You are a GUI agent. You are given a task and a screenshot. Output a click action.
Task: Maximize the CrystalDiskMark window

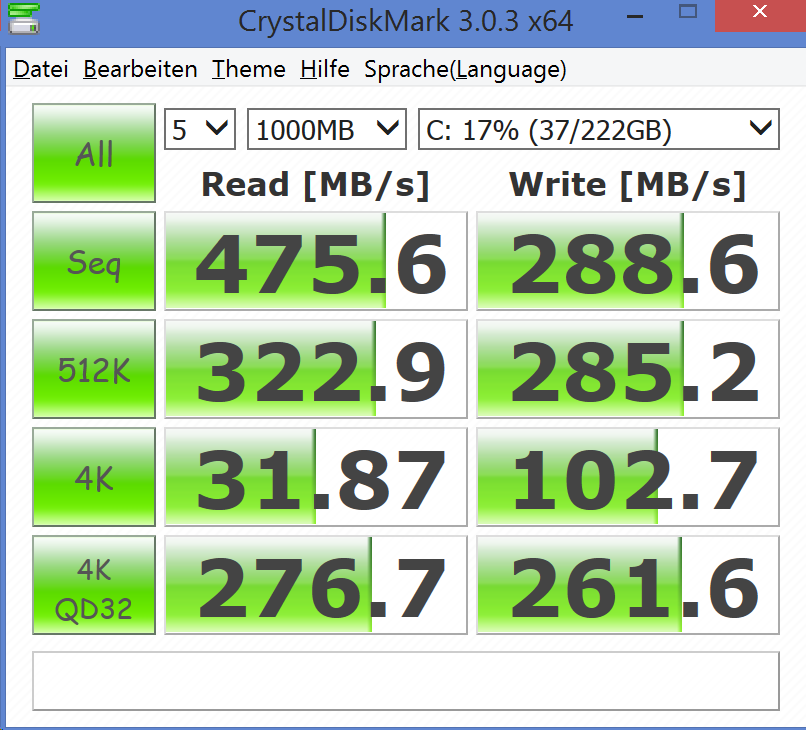[688, 11]
